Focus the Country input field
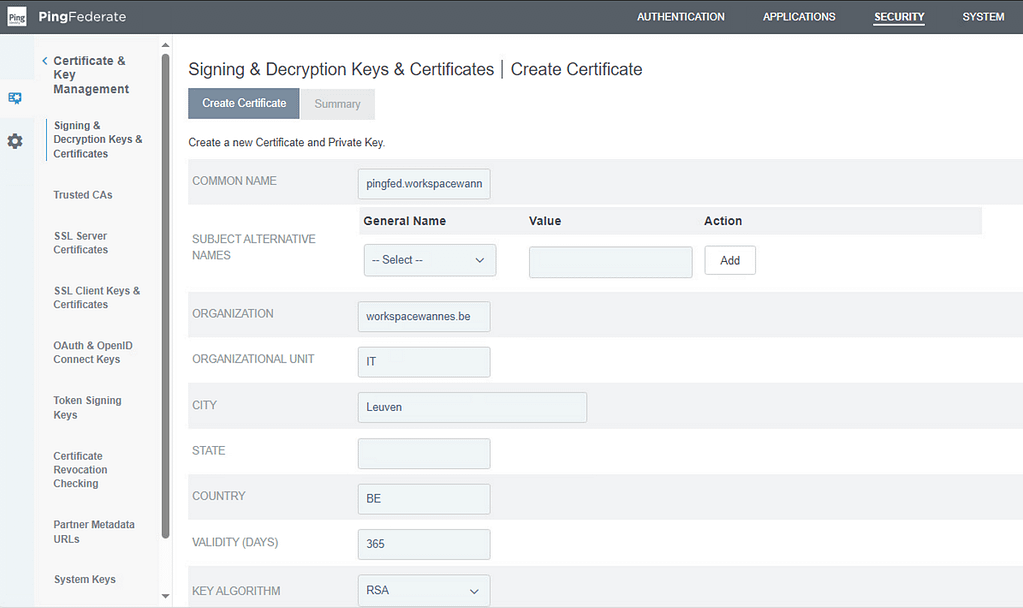 (x=424, y=499)
